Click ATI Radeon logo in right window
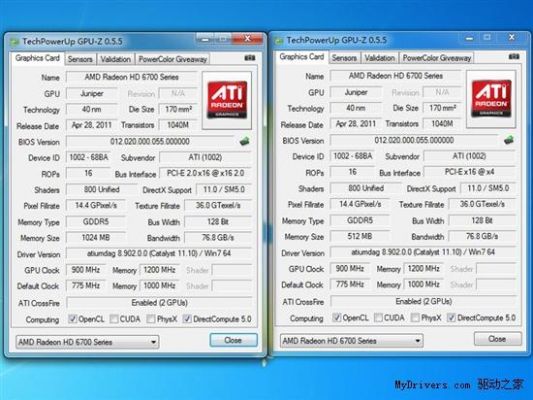 (491, 99)
